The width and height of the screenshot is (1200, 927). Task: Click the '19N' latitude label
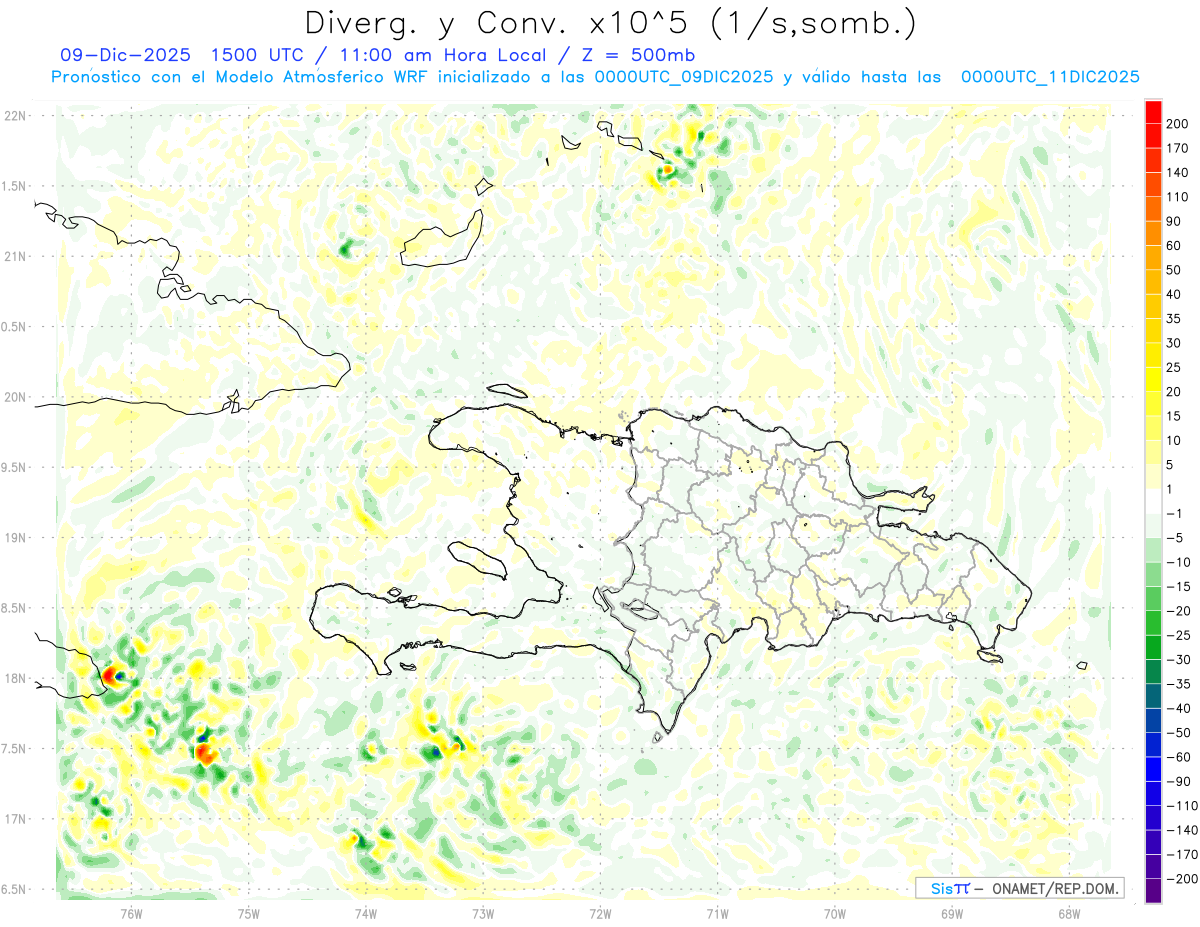pos(15,538)
